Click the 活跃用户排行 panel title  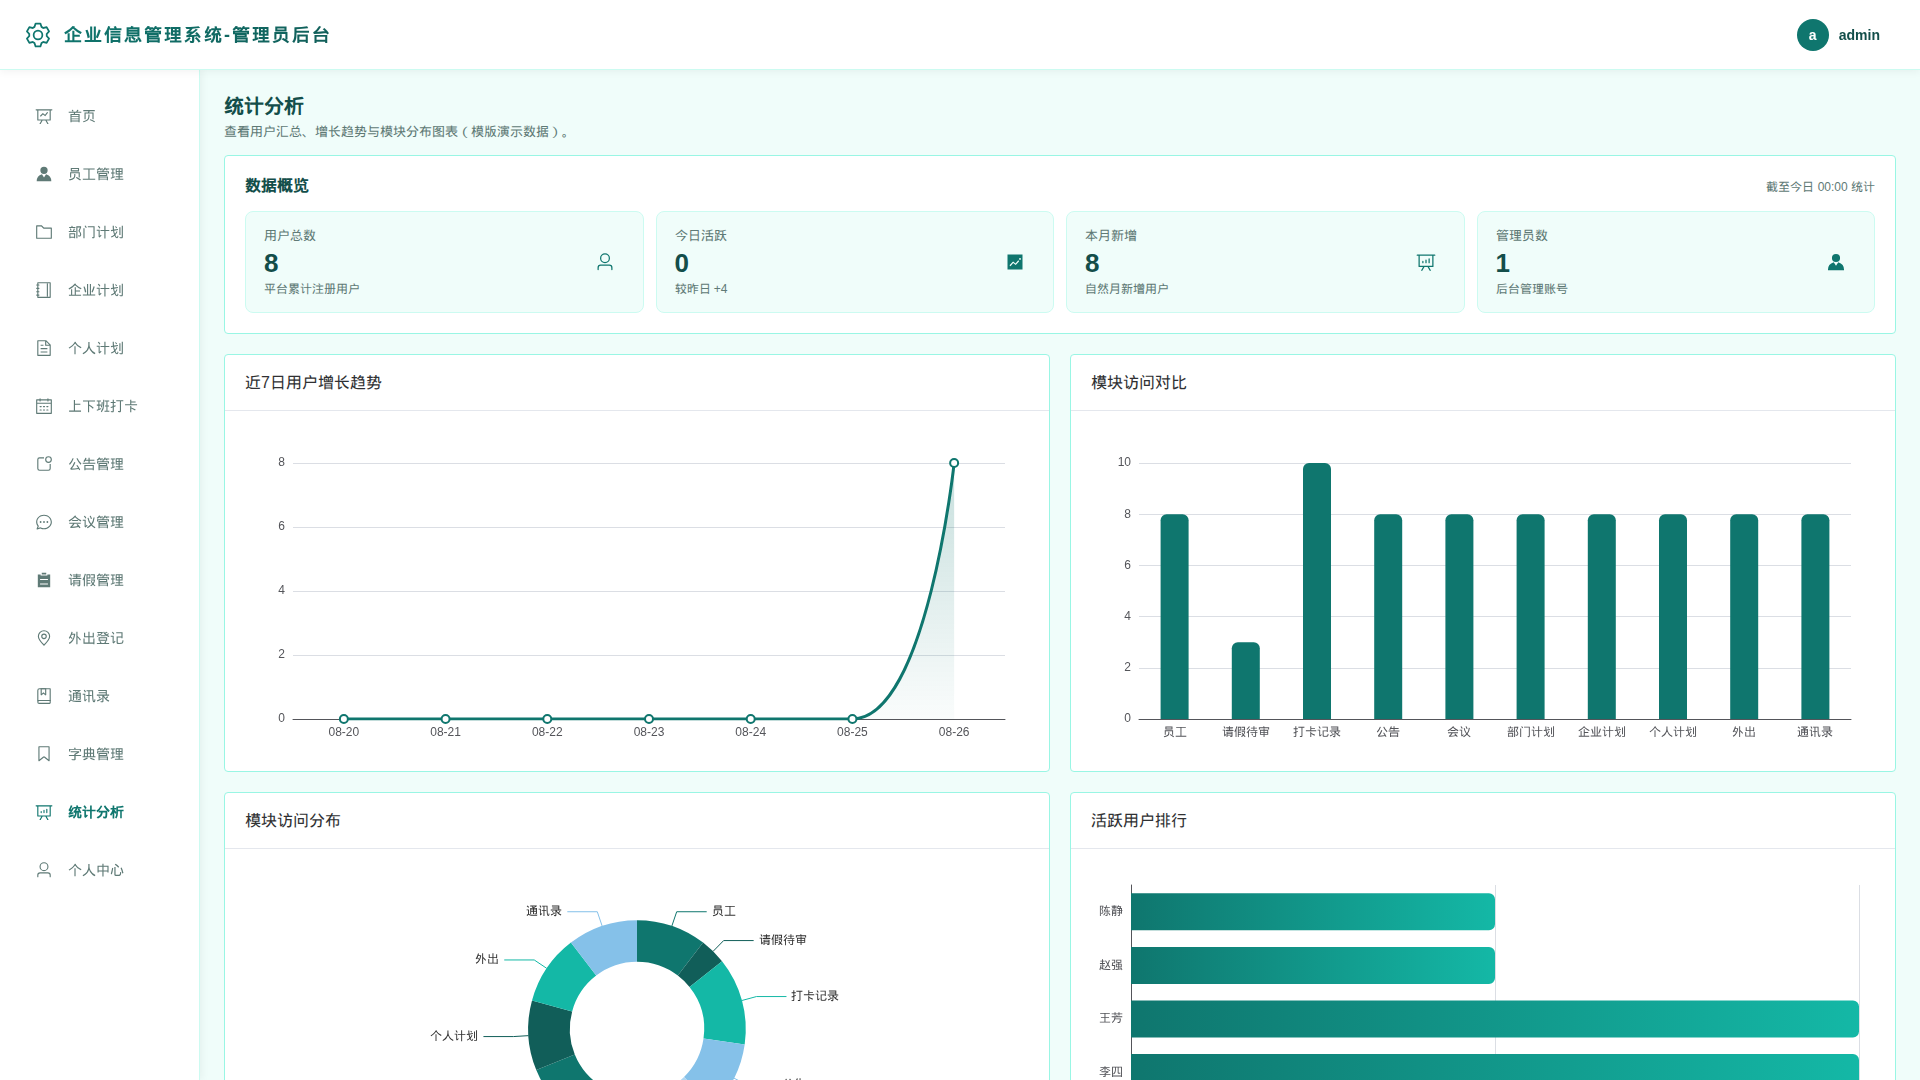[x=1139, y=821]
